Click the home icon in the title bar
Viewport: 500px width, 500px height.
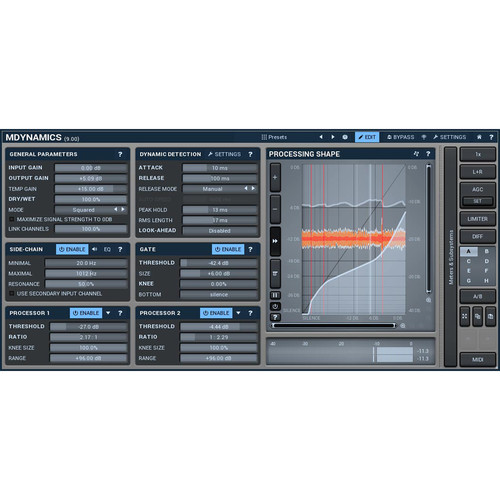point(479,137)
